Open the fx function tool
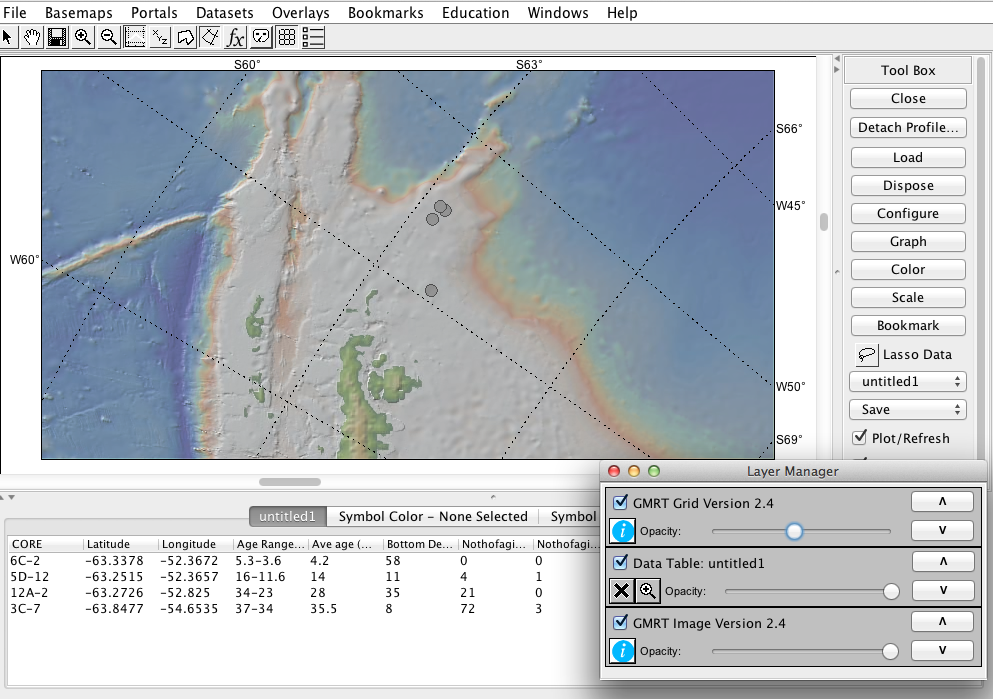993x699 pixels. pos(235,38)
